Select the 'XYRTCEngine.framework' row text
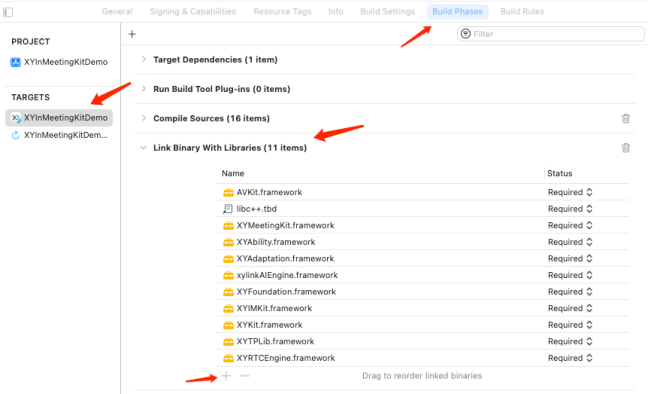648x394 pixels. click(x=286, y=358)
